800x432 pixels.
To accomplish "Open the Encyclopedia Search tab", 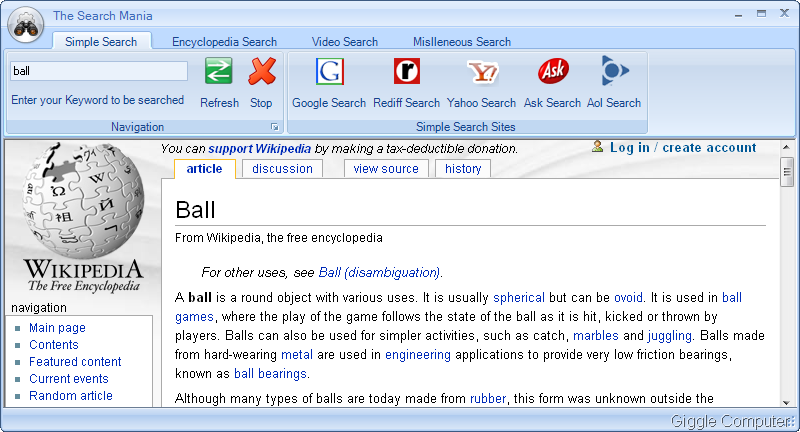I will [x=224, y=42].
